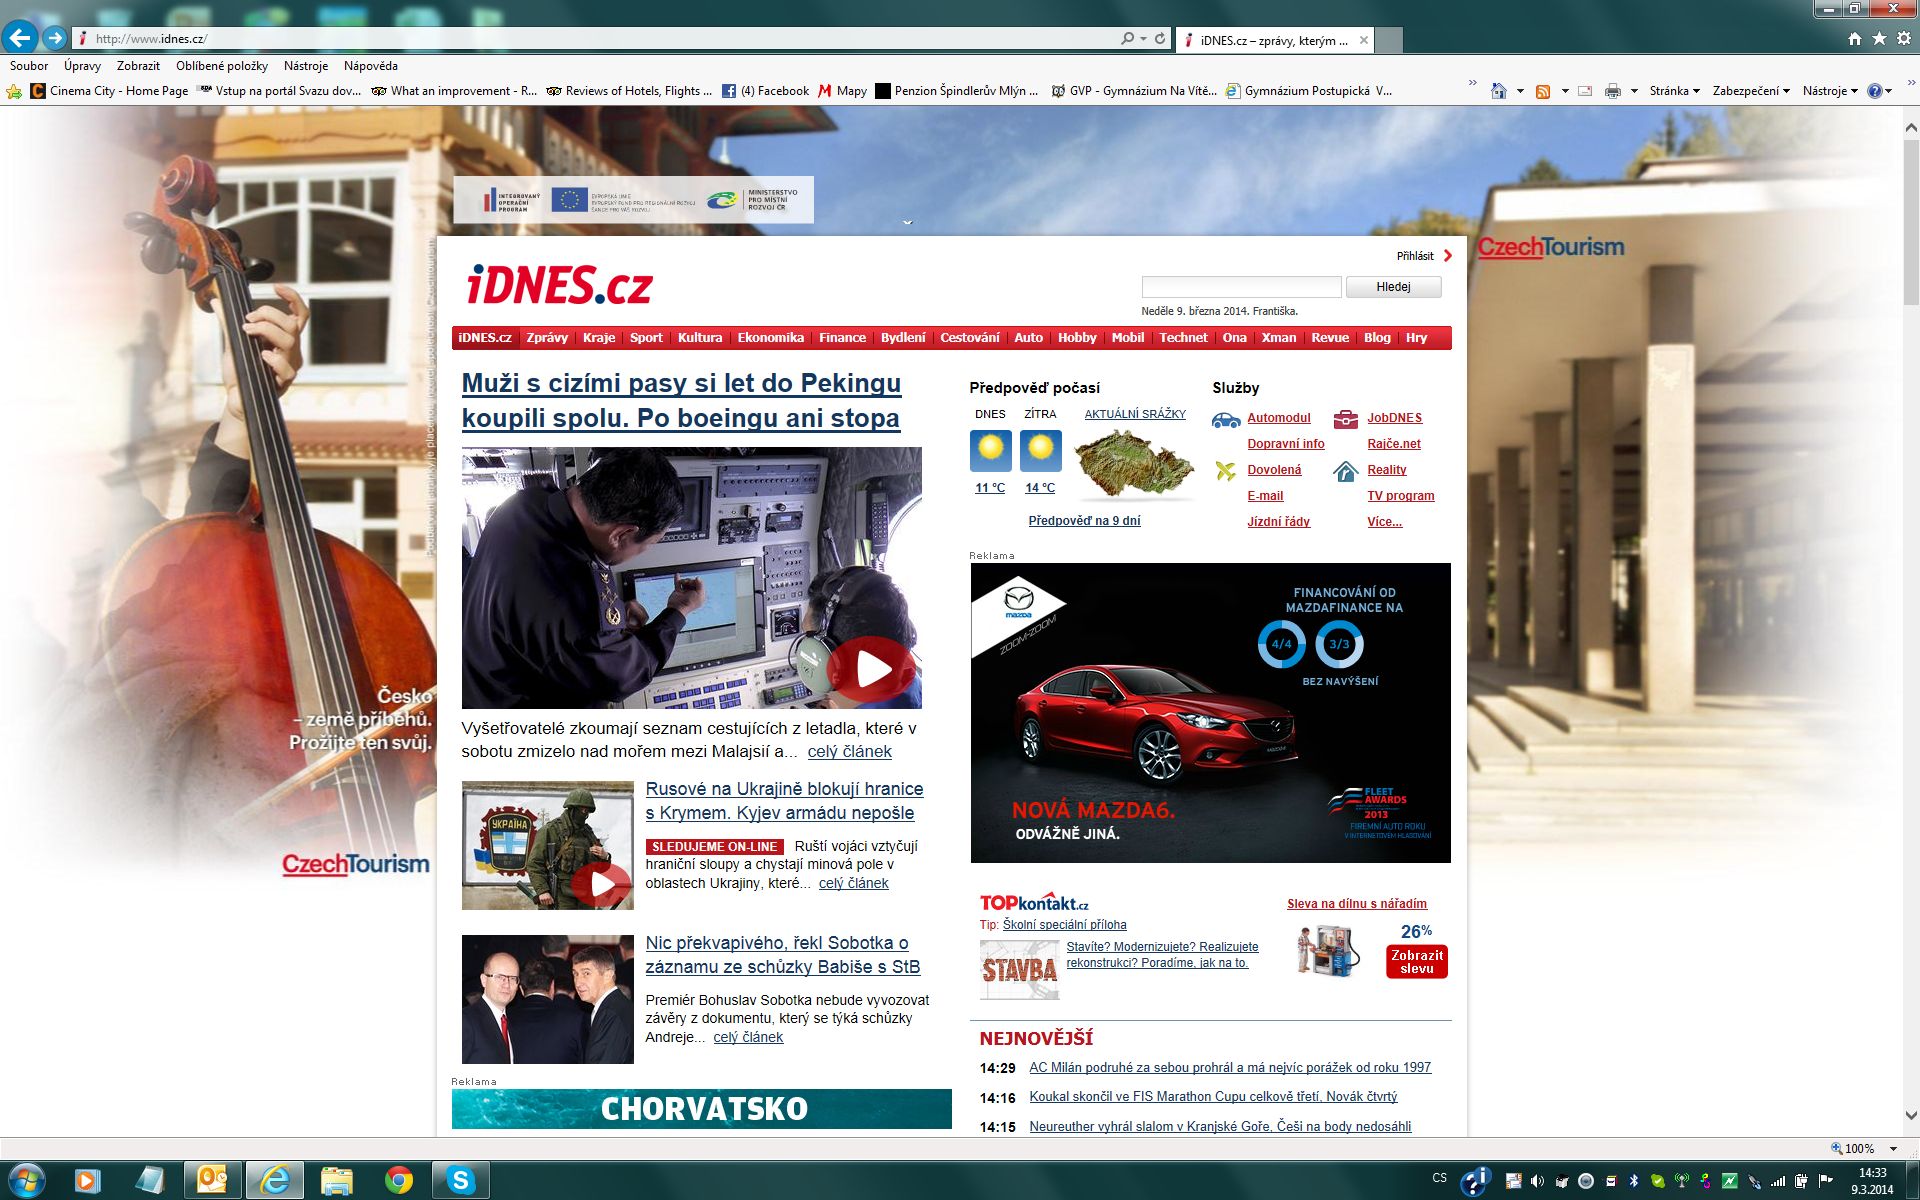Click today's sunny weather icon
The width and height of the screenshot is (1920, 1200).
[990, 451]
